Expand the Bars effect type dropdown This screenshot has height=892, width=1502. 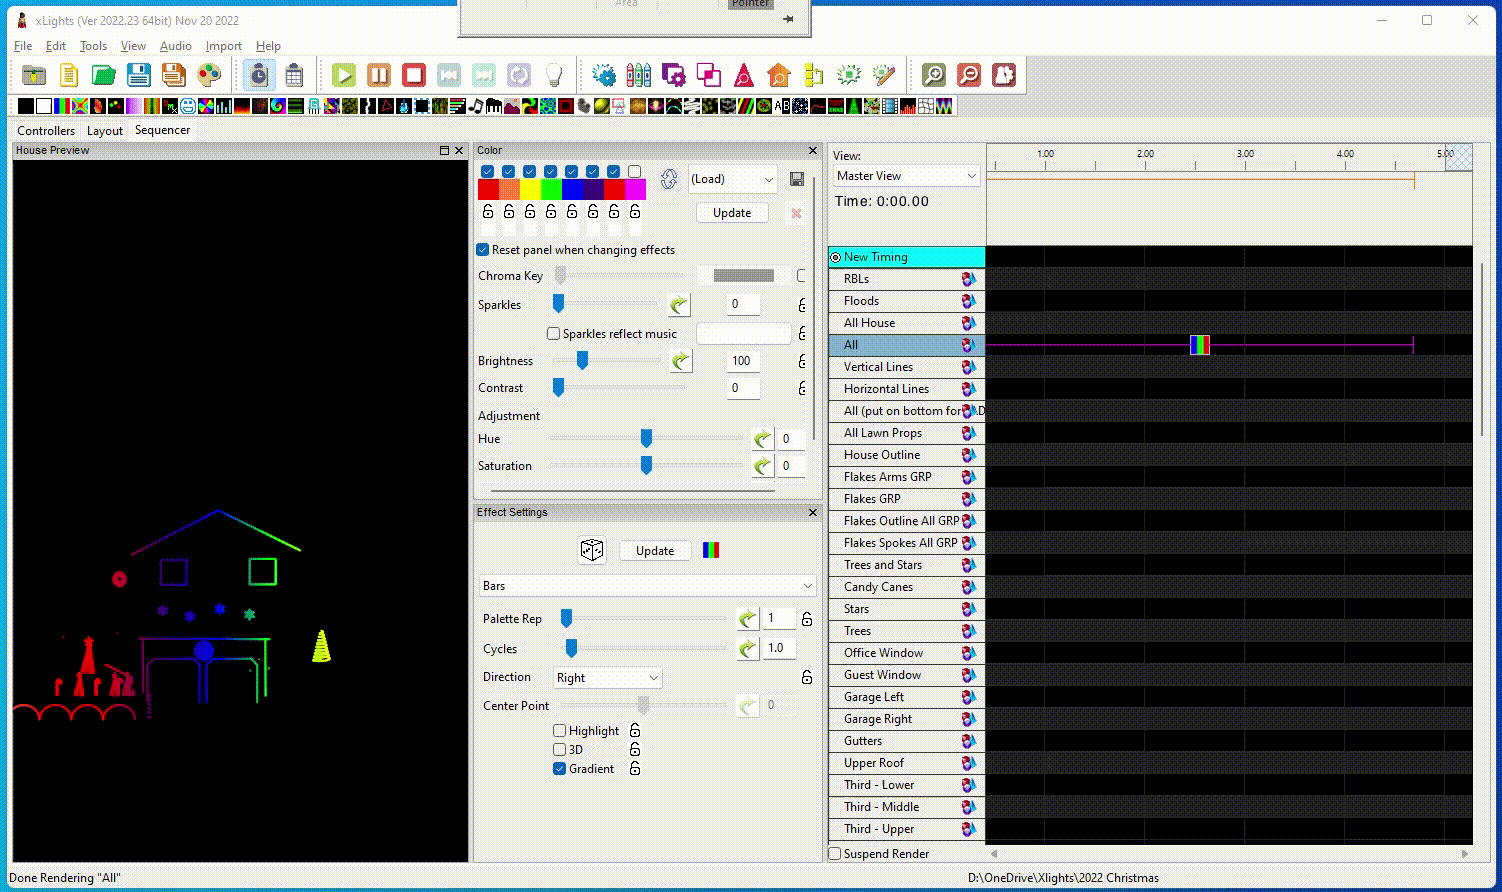pos(647,586)
